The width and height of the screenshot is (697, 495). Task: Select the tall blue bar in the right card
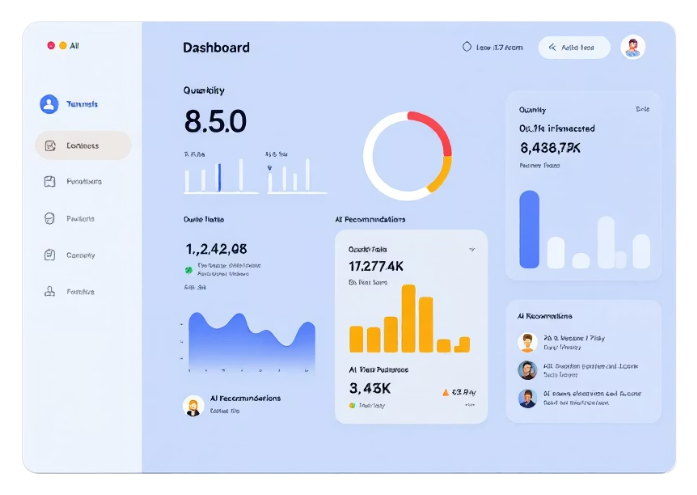click(x=529, y=229)
